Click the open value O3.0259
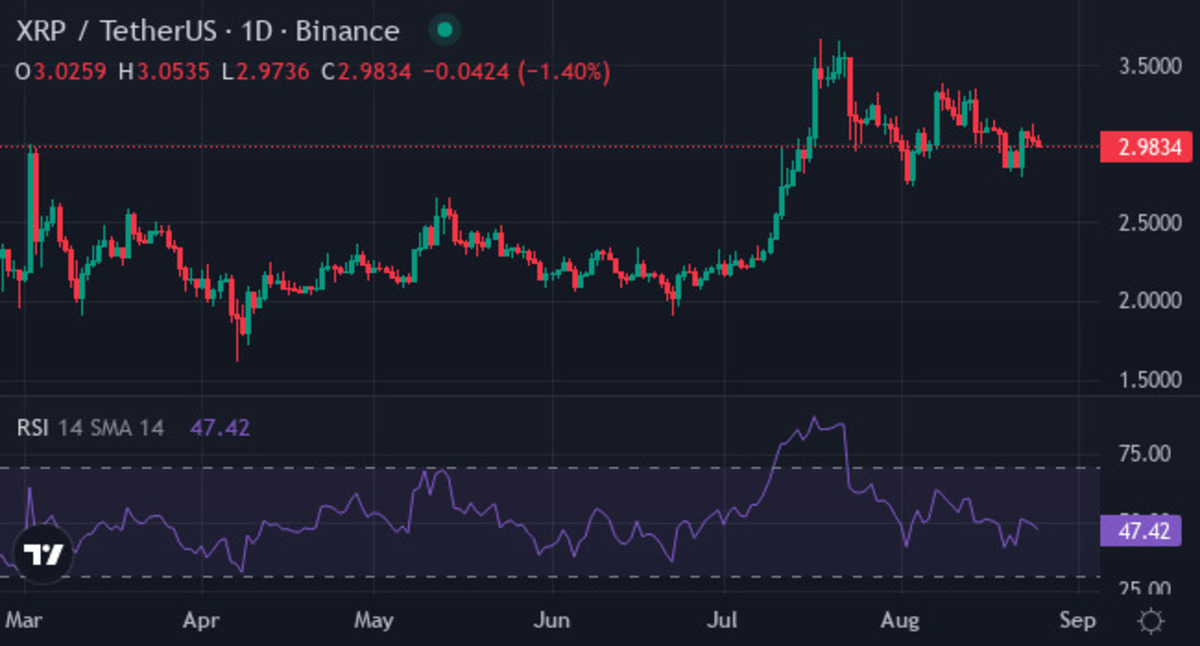Screen dimensions: 1200x646 point(62,72)
